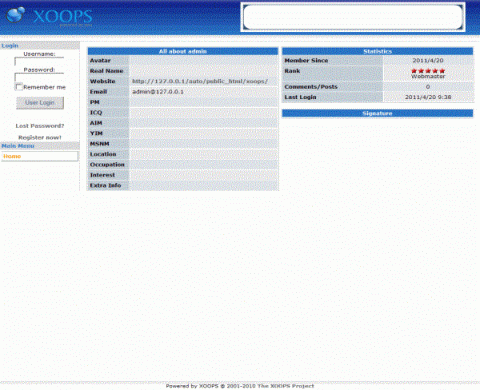Click the Statistics header
The width and height of the screenshot is (480, 390).
tap(377, 51)
